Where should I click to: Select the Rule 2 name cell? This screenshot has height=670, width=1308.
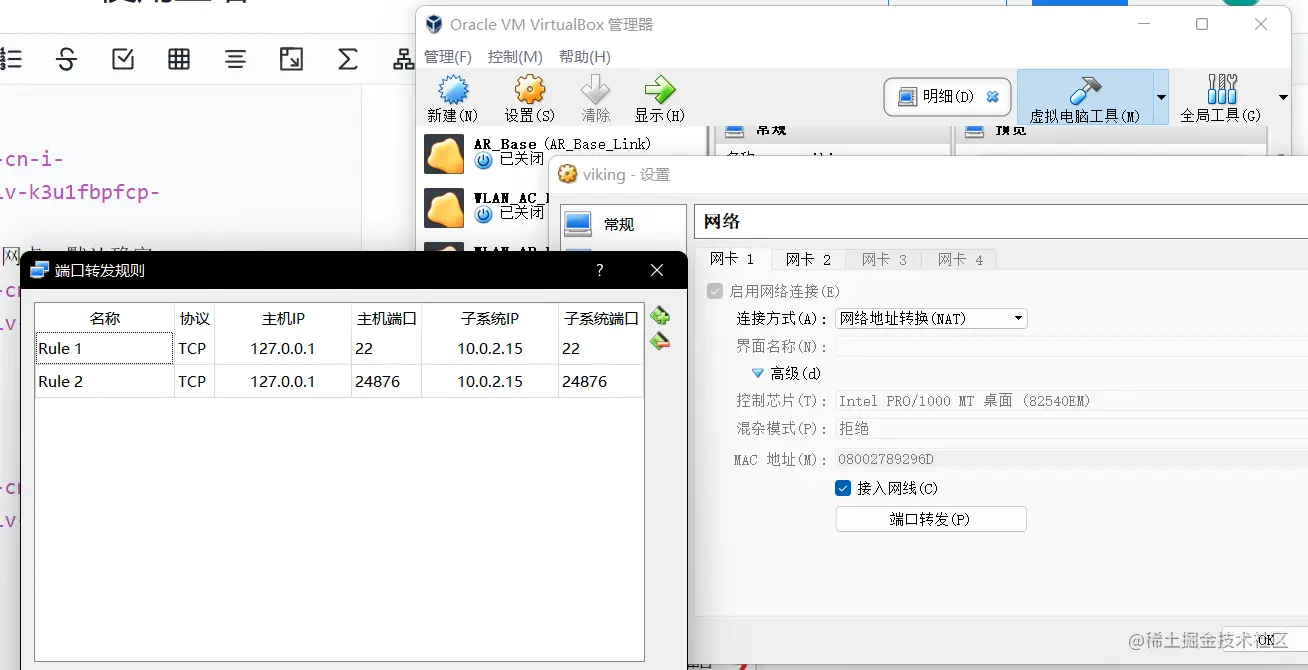coord(105,381)
